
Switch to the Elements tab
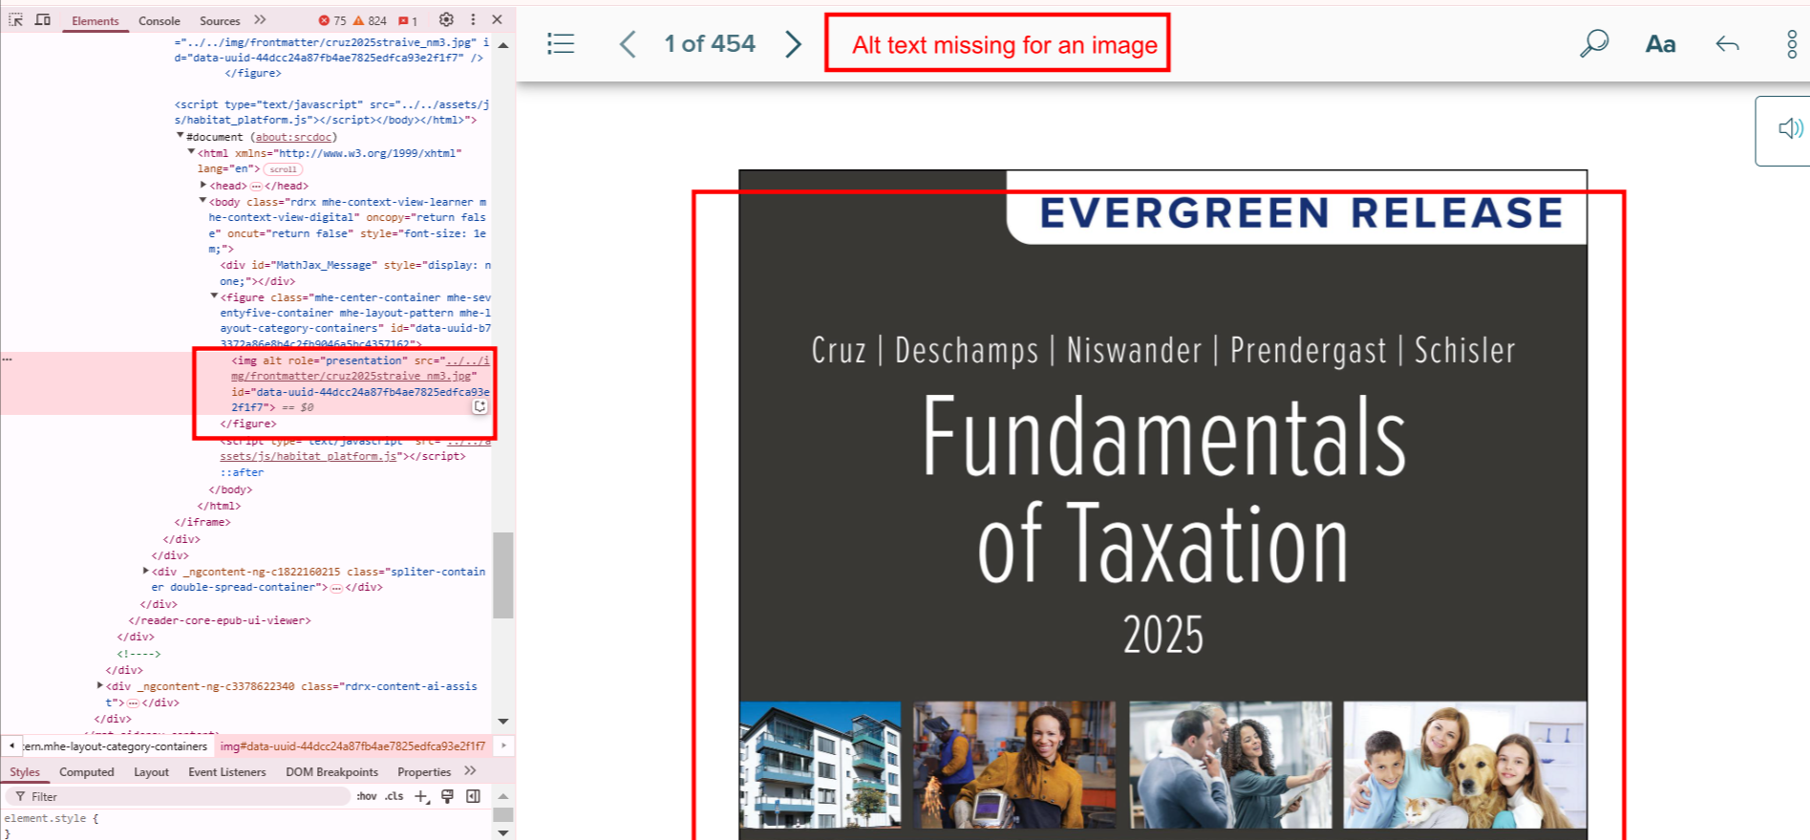[95, 21]
